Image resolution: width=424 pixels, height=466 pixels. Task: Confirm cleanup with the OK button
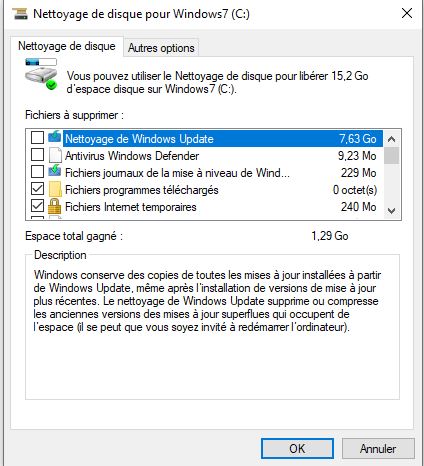297,448
